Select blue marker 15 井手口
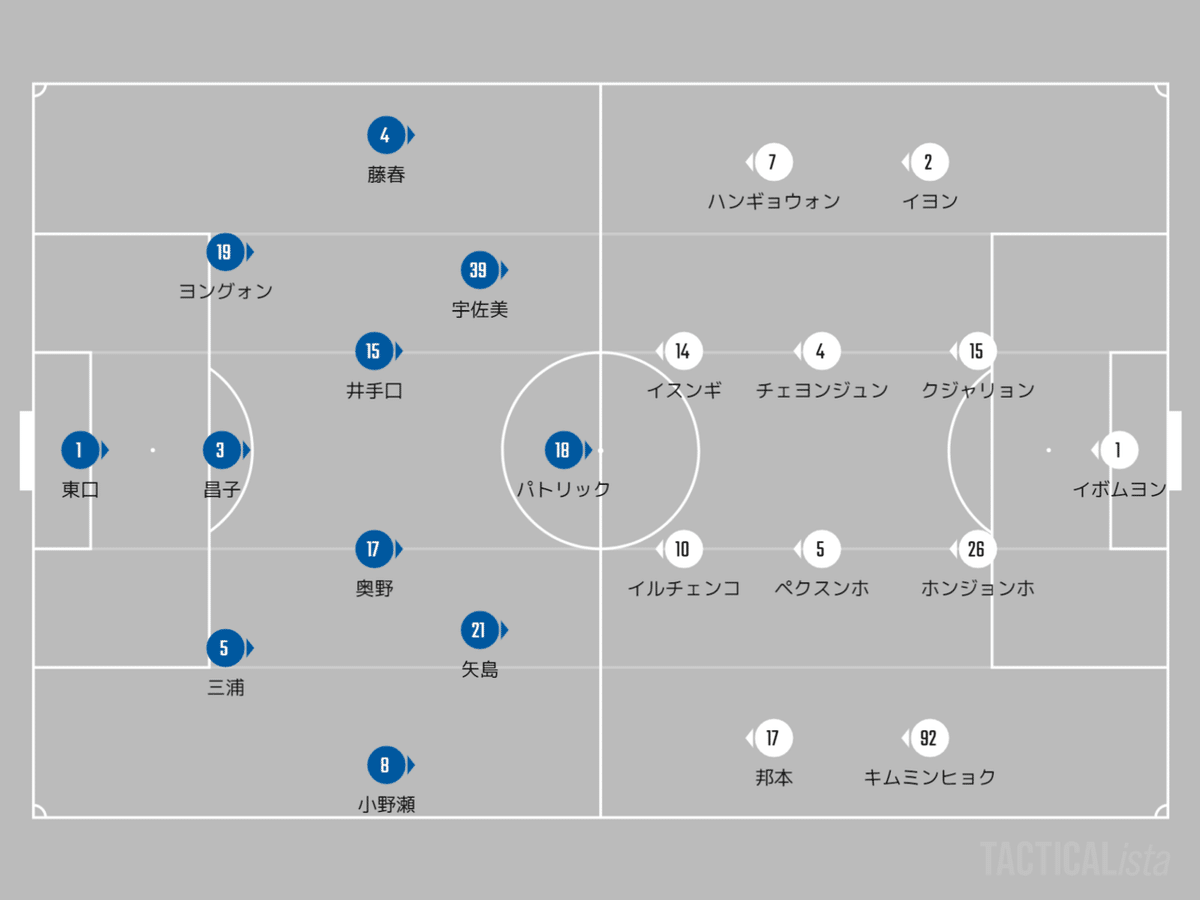The image size is (1200, 900). click(373, 351)
